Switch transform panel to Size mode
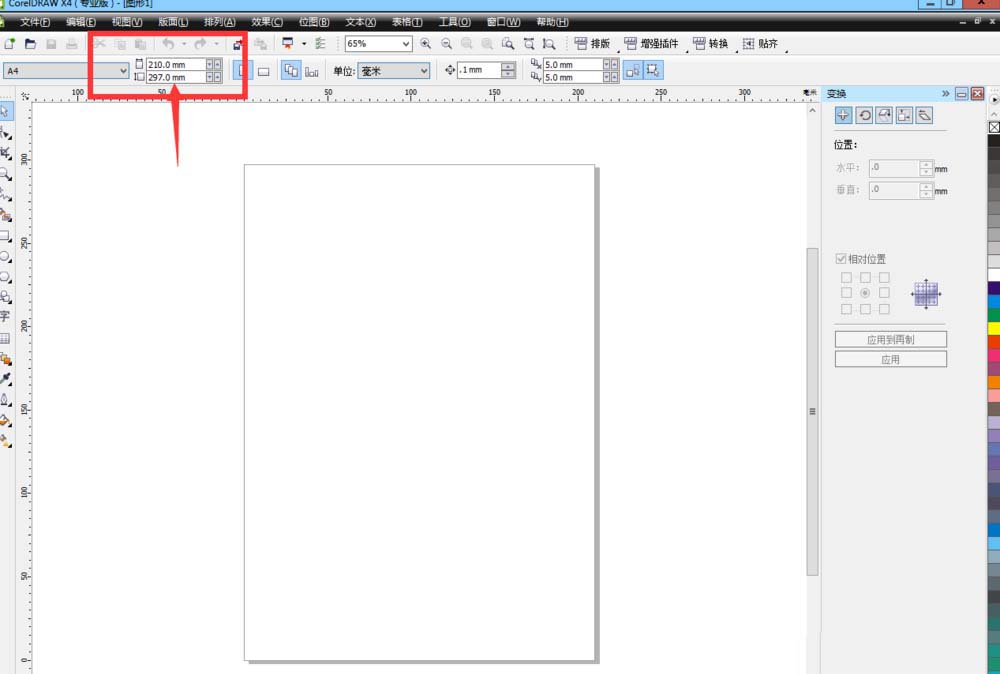The width and height of the screenshot is (1000, 674). click(x=904, y=115)
